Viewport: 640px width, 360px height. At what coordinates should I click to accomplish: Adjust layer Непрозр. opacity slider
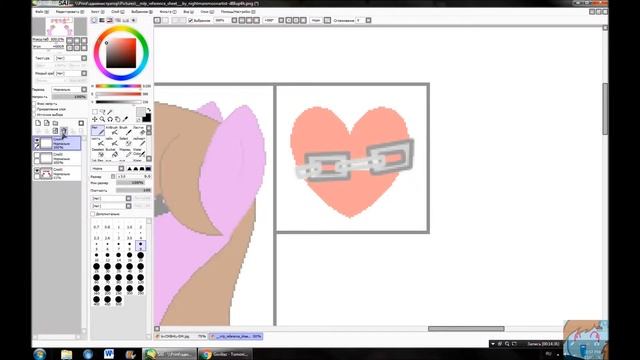click(69, 97)
